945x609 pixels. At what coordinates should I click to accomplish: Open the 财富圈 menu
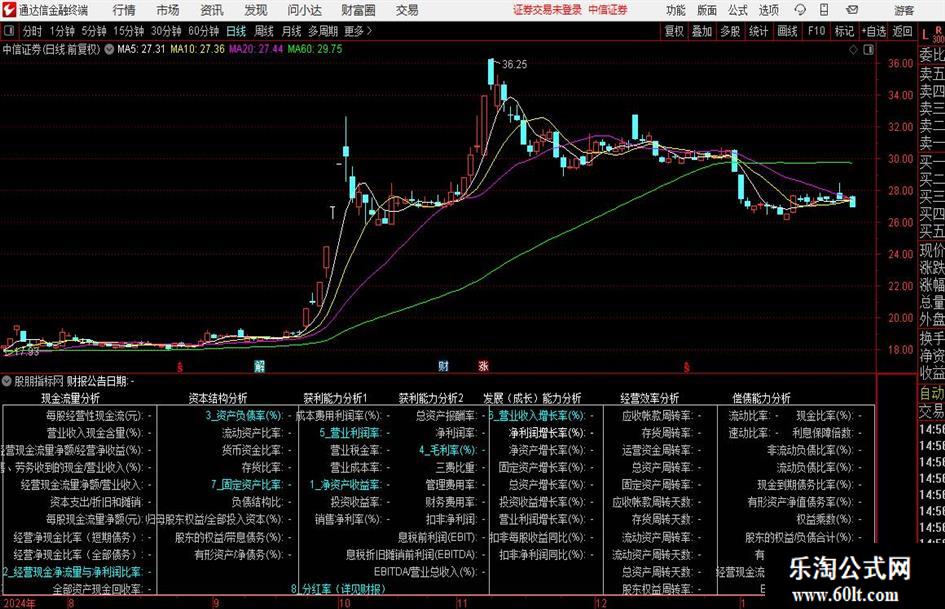(x=358, y=10)
